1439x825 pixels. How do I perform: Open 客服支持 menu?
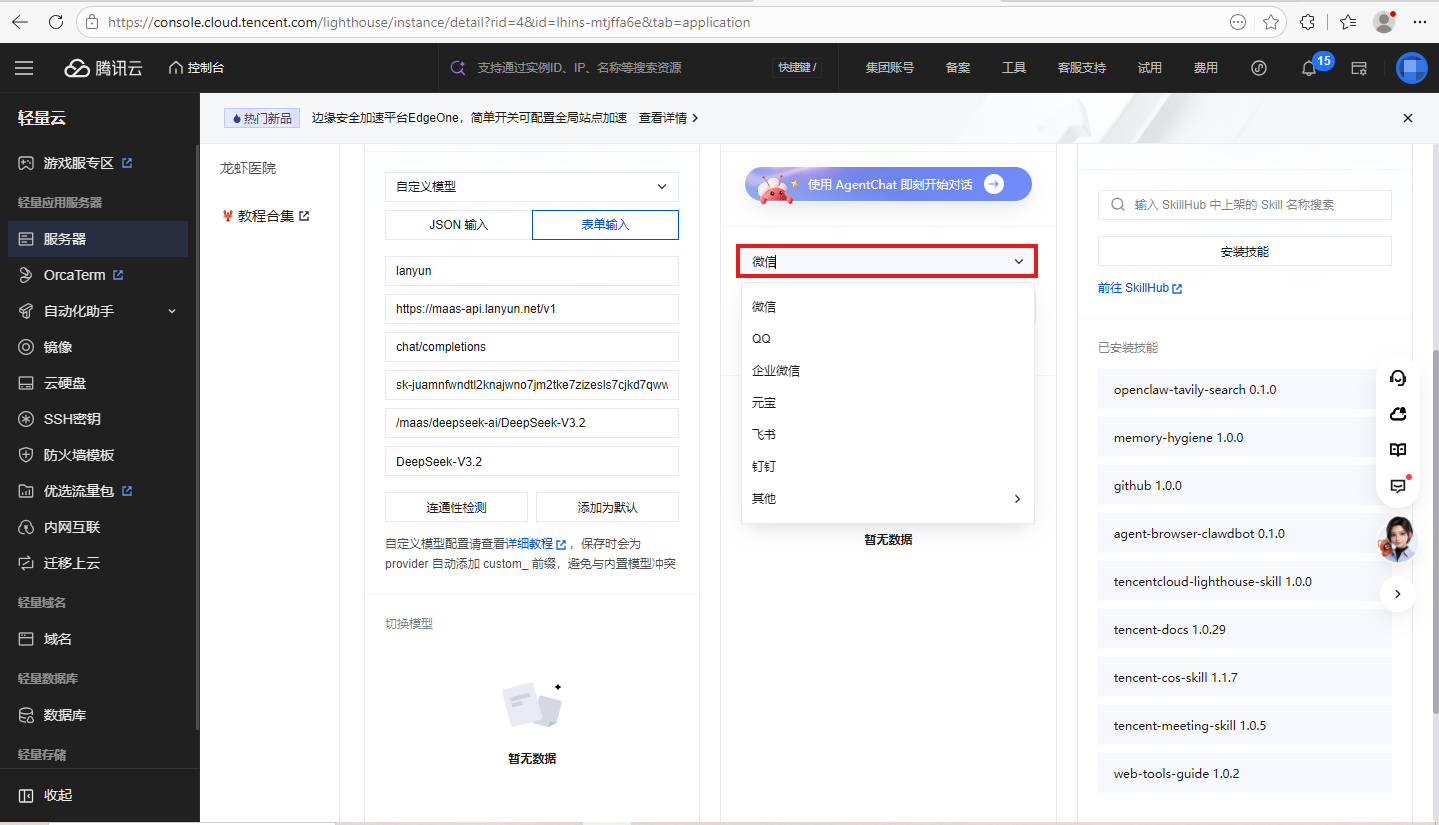pos(1082,68)
